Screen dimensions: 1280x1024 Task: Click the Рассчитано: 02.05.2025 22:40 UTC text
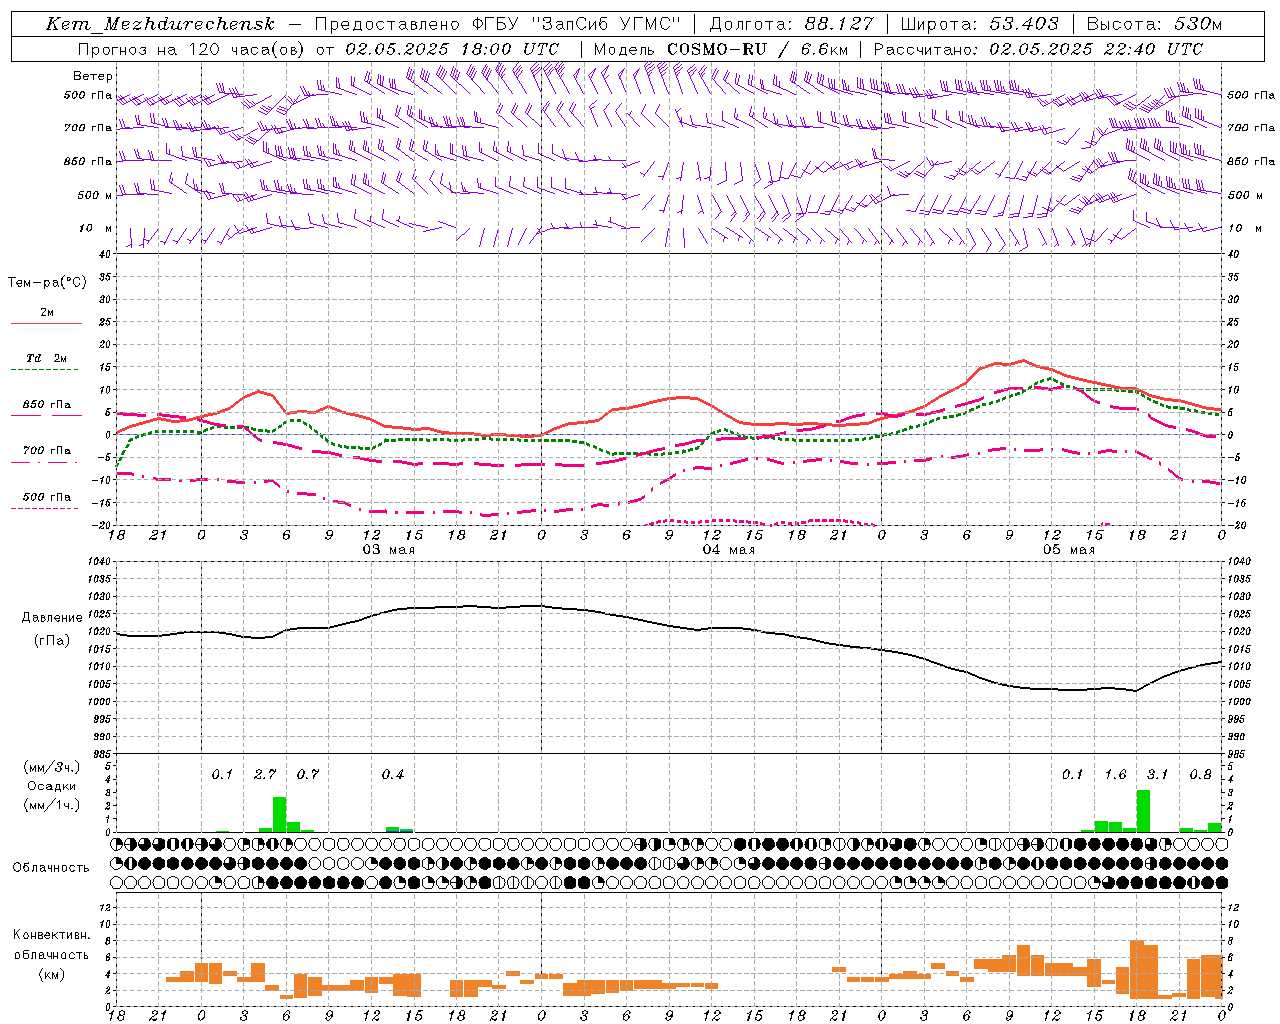pyautogui.click(x=1038, y=49)
